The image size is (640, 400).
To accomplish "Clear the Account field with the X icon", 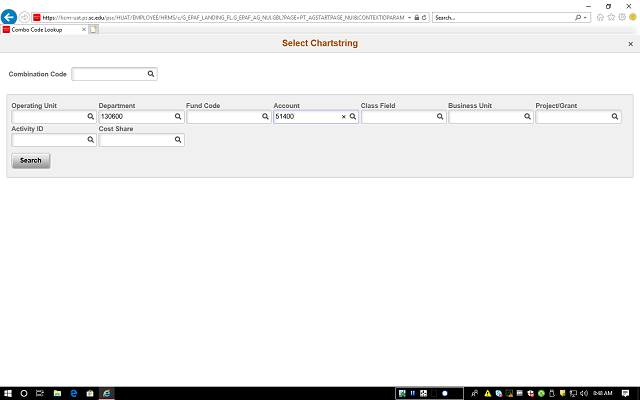I will (344, 117).
